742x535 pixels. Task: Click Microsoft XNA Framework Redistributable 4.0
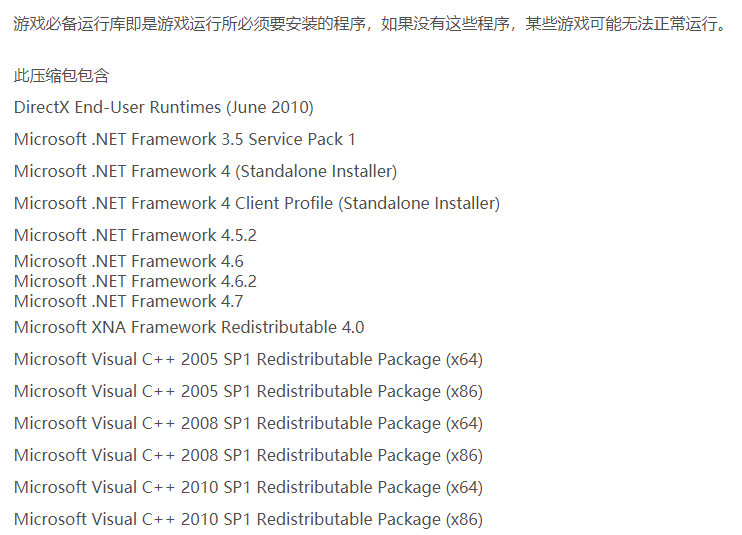tap(189, 327)
